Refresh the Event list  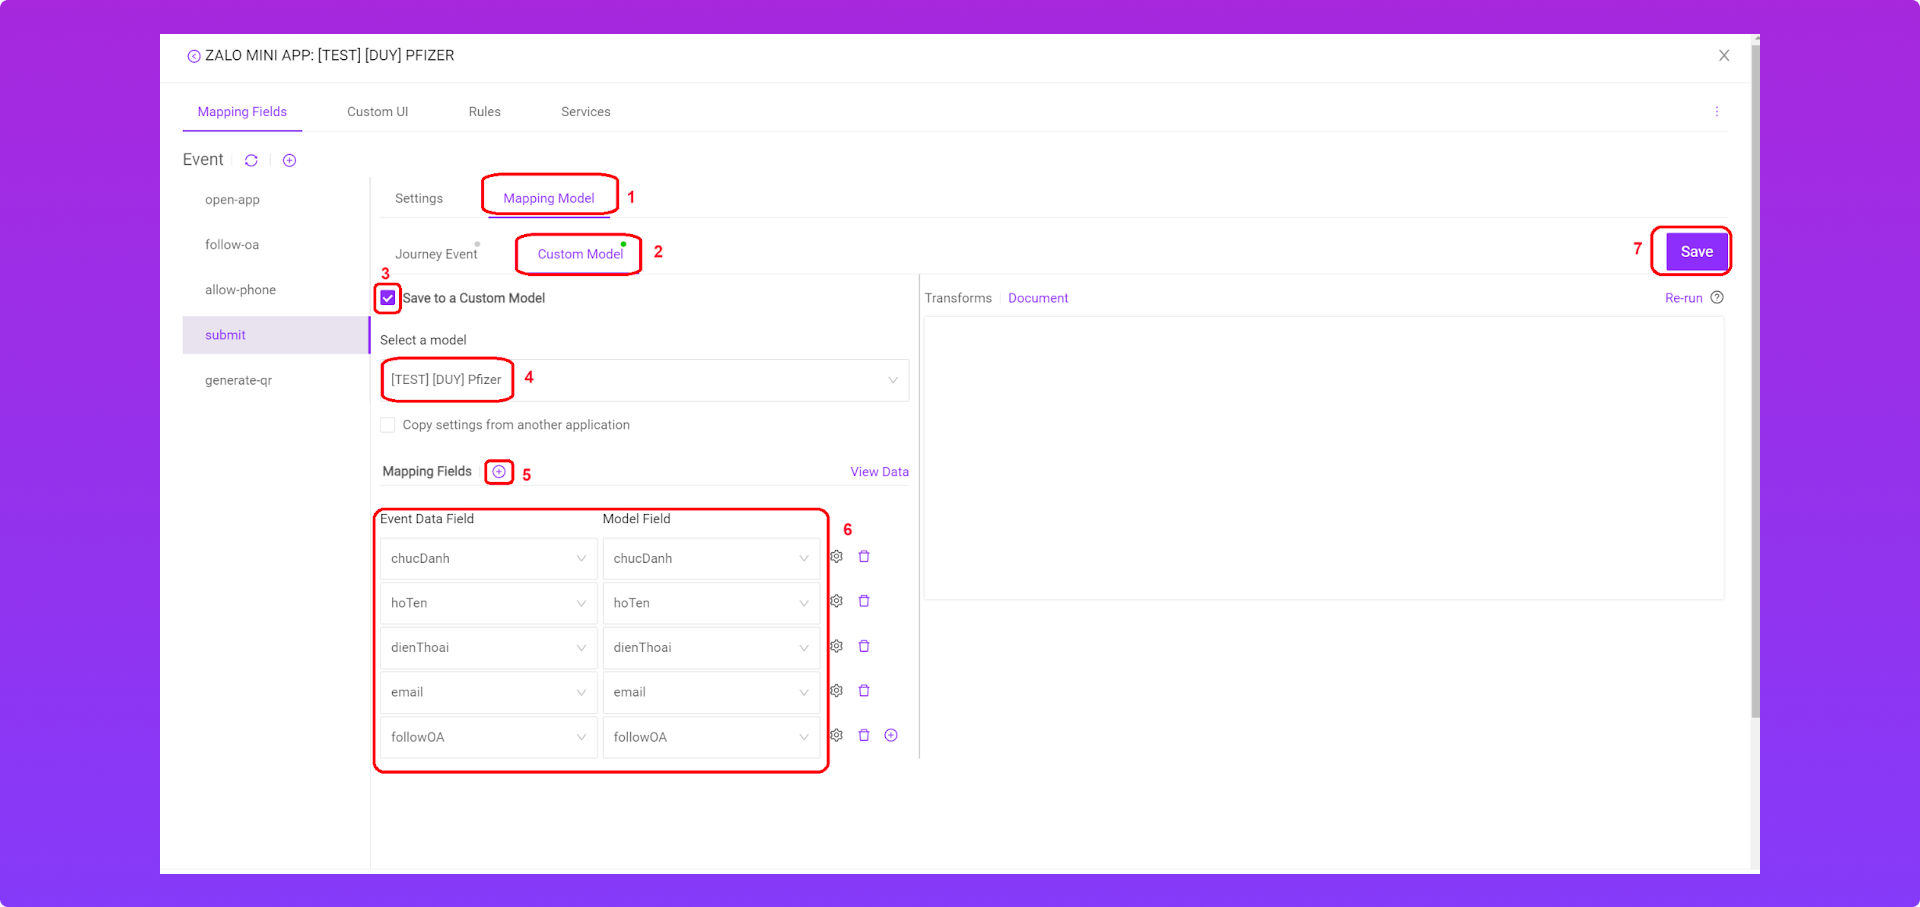click(x=251, y=160)
